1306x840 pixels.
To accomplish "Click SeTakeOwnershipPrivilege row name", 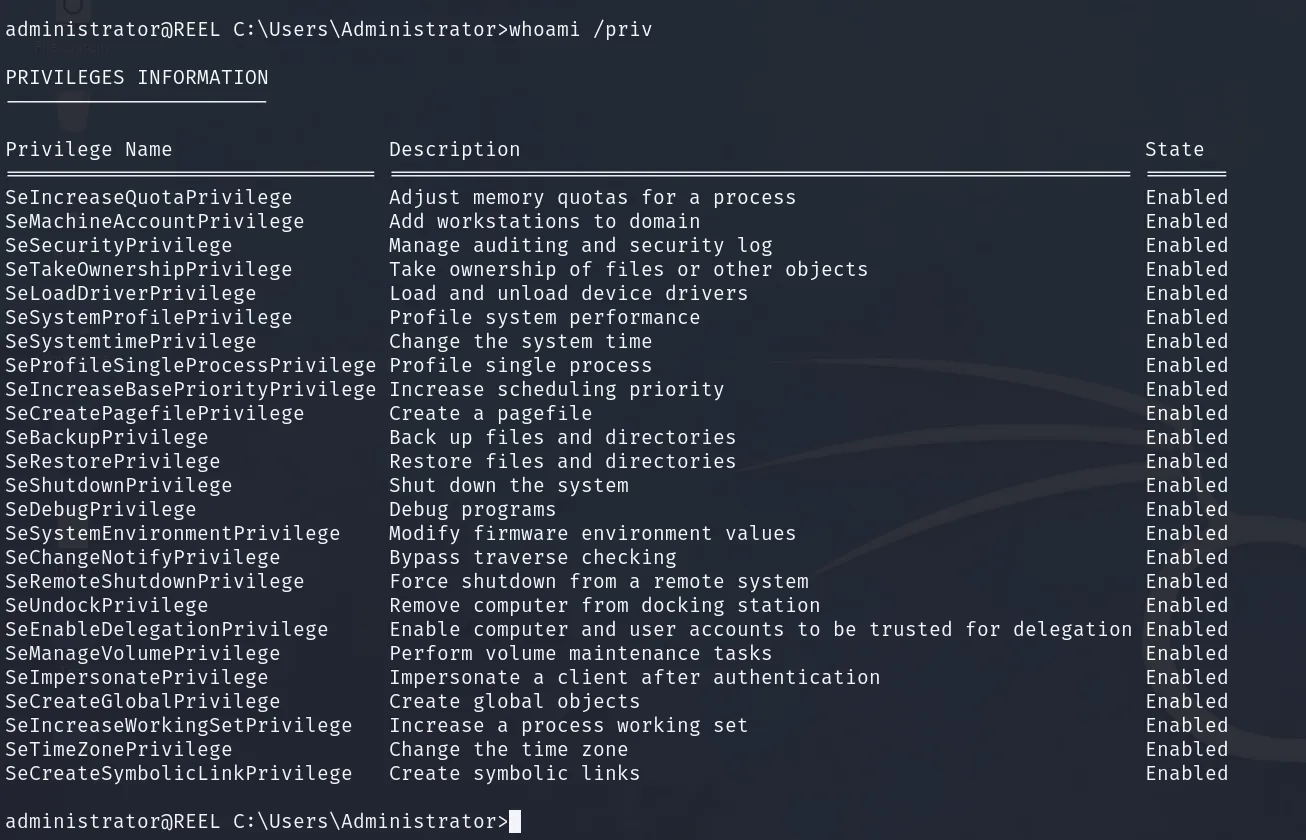I will tap(149, 269).
